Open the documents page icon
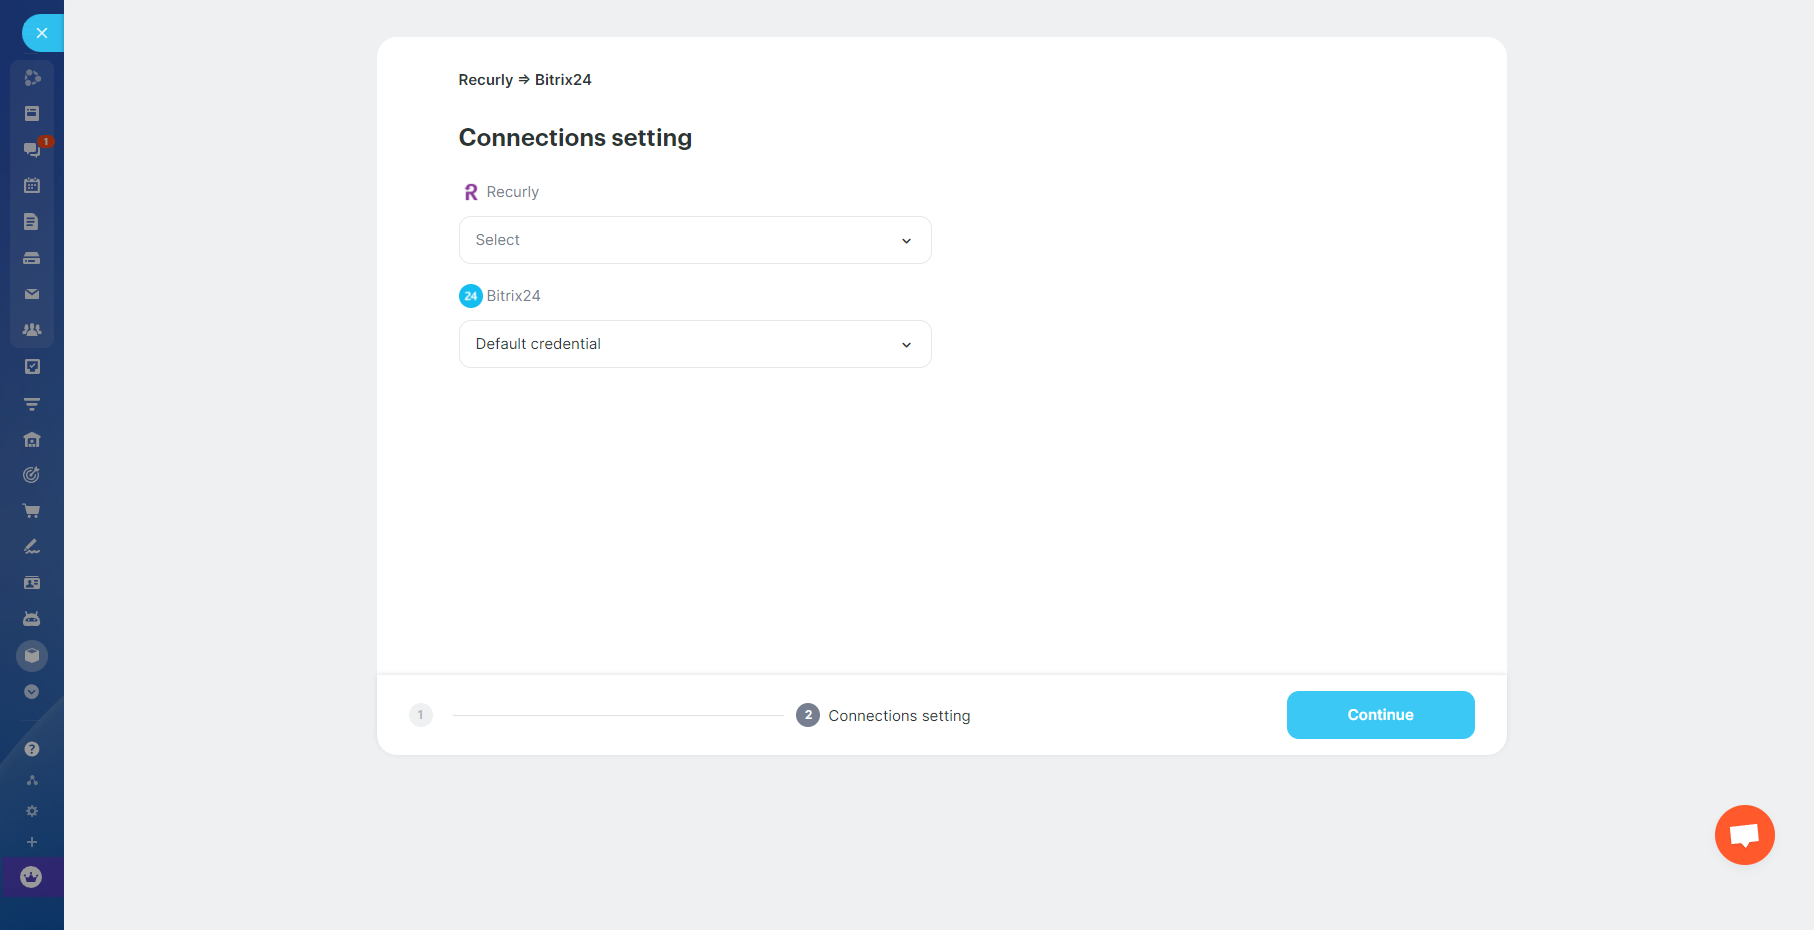Screen dimensions: 1814x930 (32, 221)
